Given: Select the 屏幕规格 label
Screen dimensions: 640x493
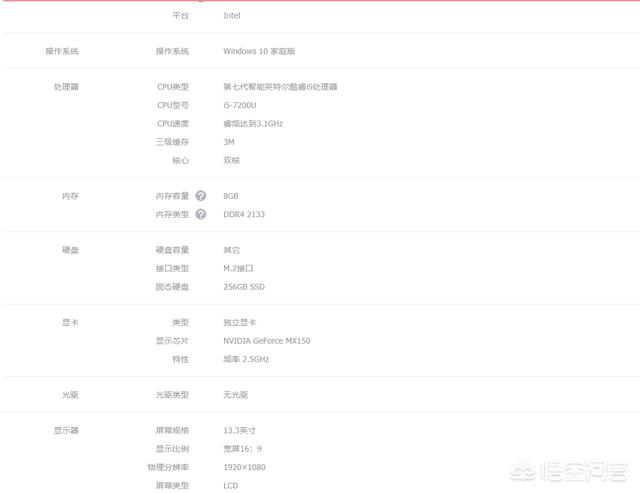Looking at the screenshot, I should pos(172,430).
